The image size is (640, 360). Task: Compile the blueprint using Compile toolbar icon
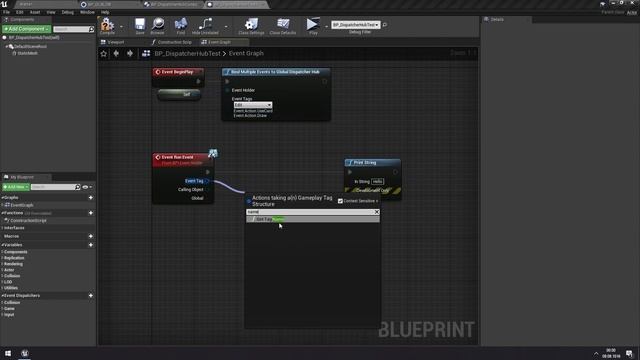107,25
